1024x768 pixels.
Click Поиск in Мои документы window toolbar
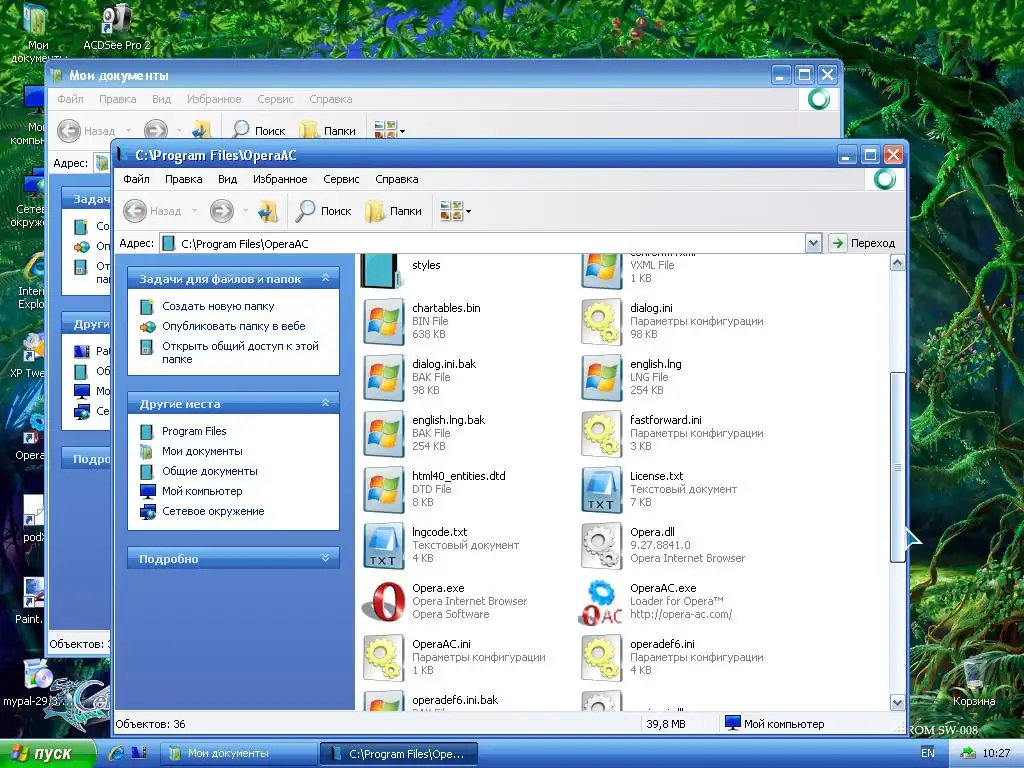click(258, 131)
